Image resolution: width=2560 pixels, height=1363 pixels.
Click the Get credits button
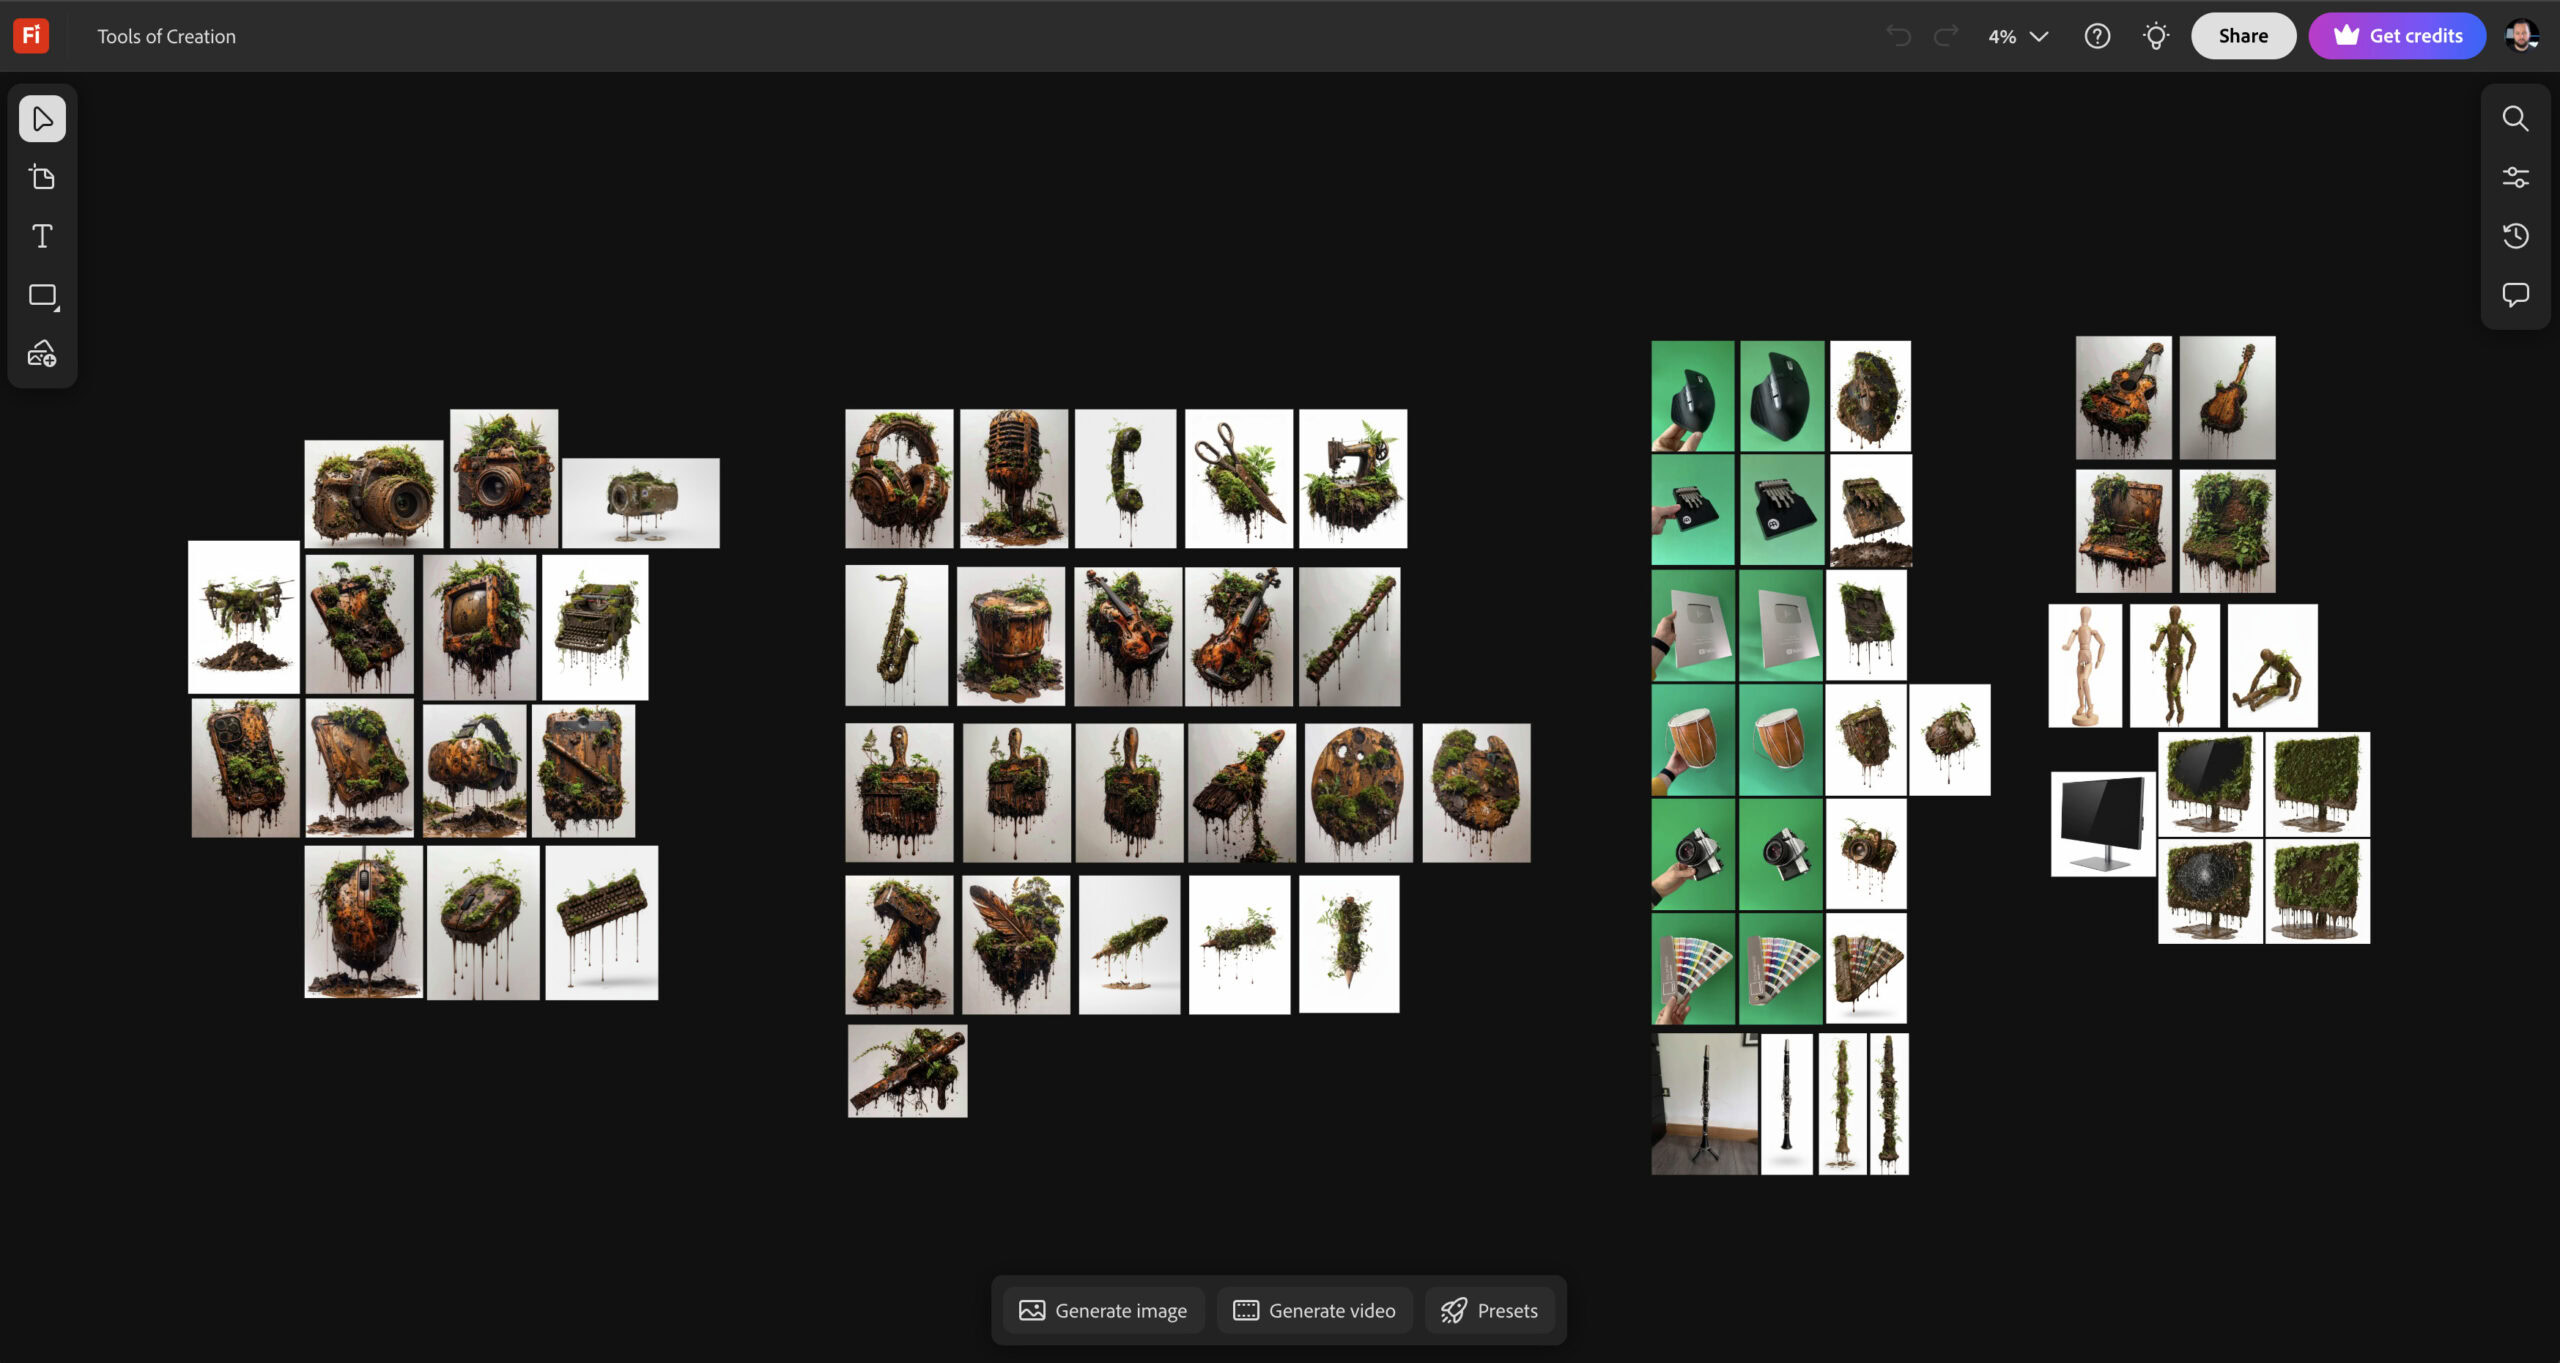[x=2397, y=36]
